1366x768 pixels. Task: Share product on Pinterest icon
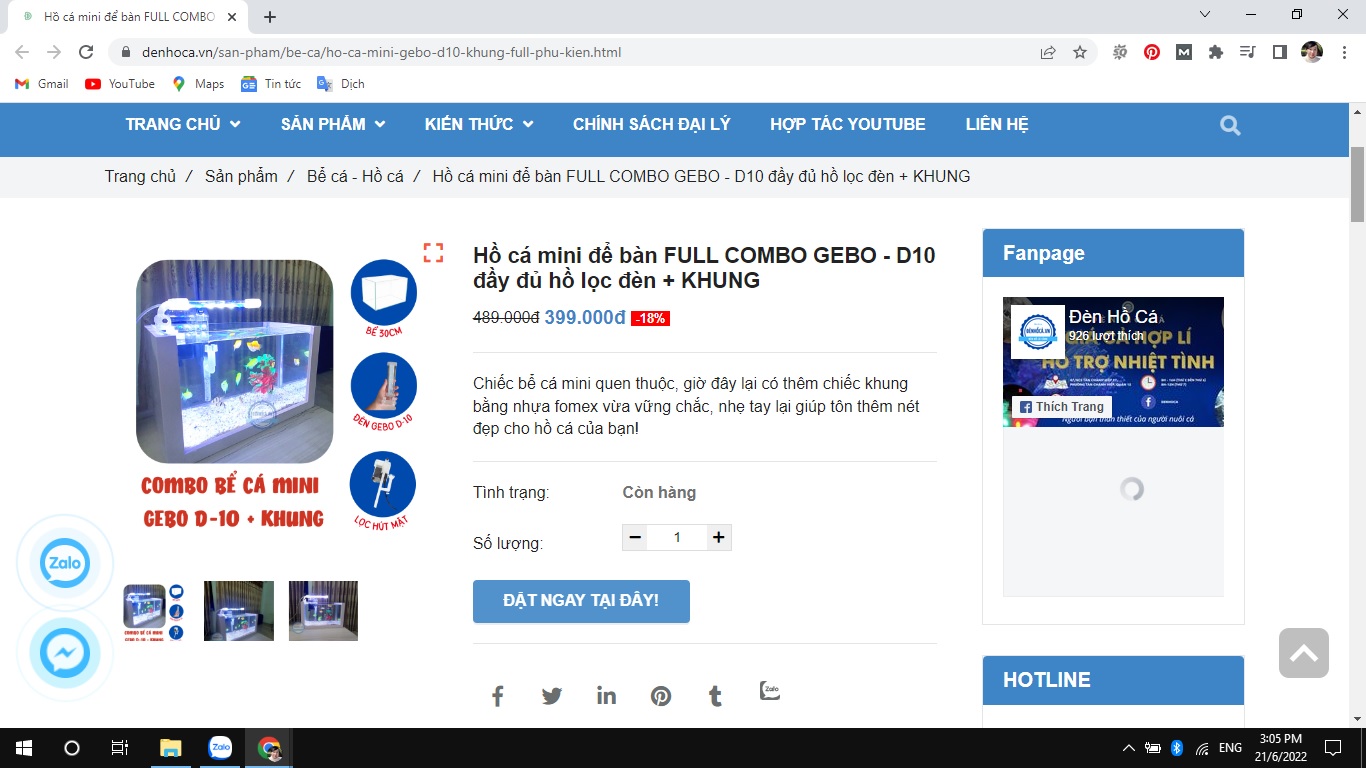pyautogui.click(x=661, y=696)
